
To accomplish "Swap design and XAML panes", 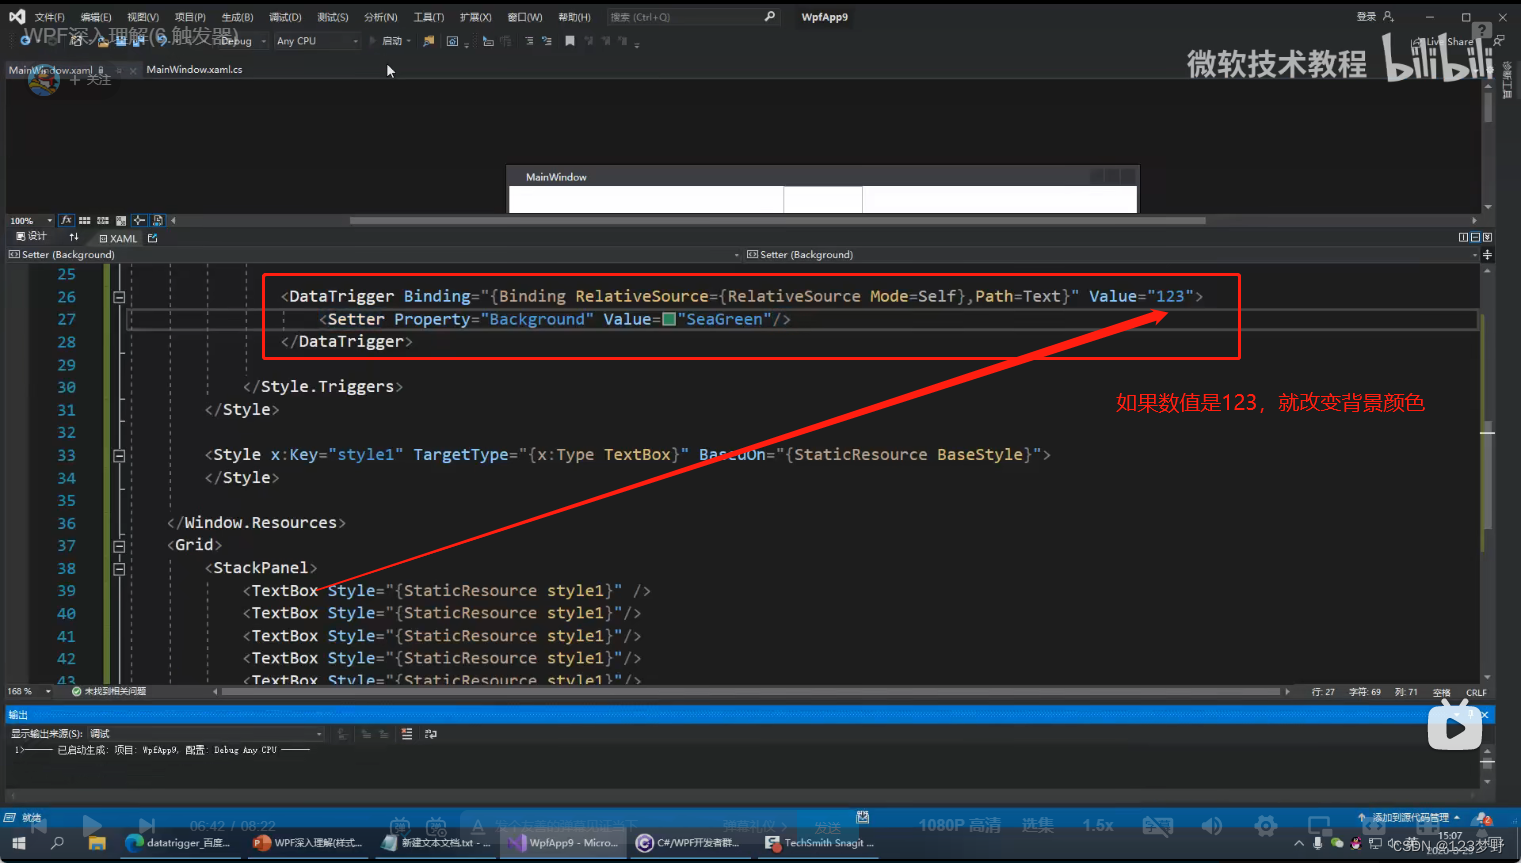I will coord(74,237).
